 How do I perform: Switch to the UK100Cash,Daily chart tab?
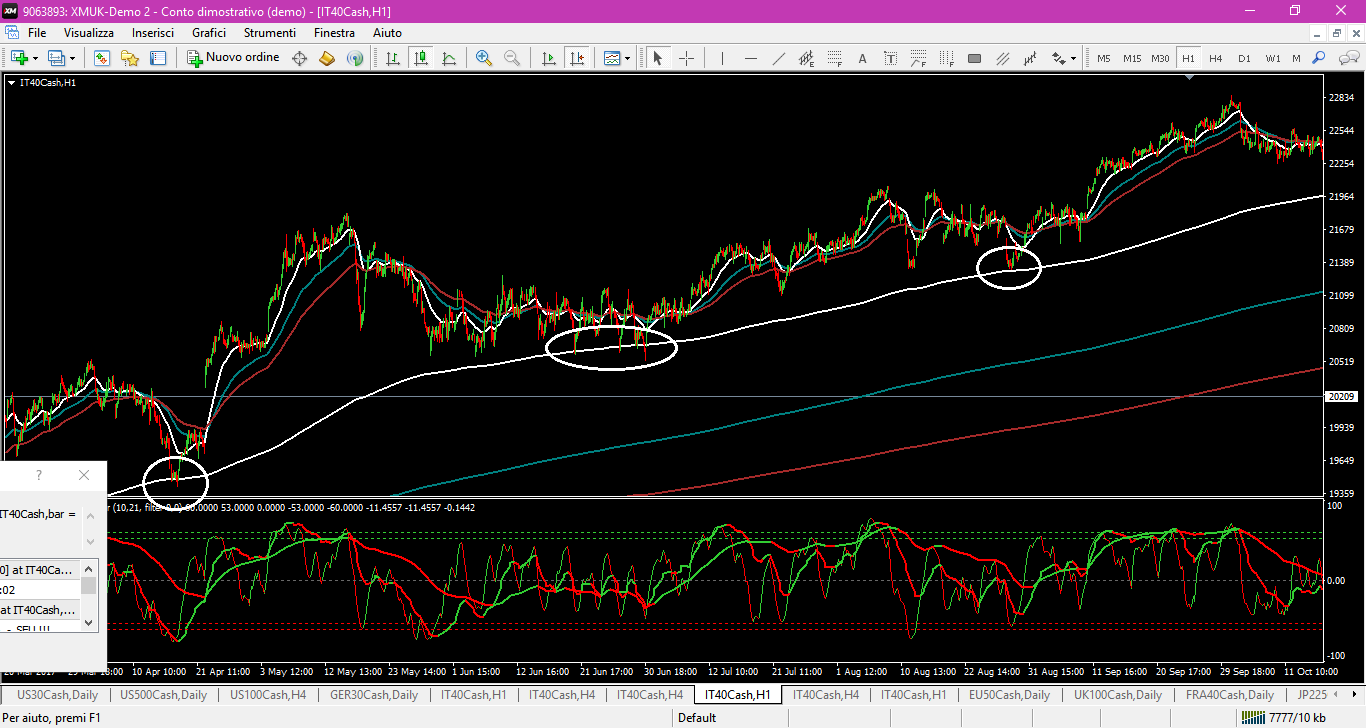pyautogui.click(x=1117, y=694)
